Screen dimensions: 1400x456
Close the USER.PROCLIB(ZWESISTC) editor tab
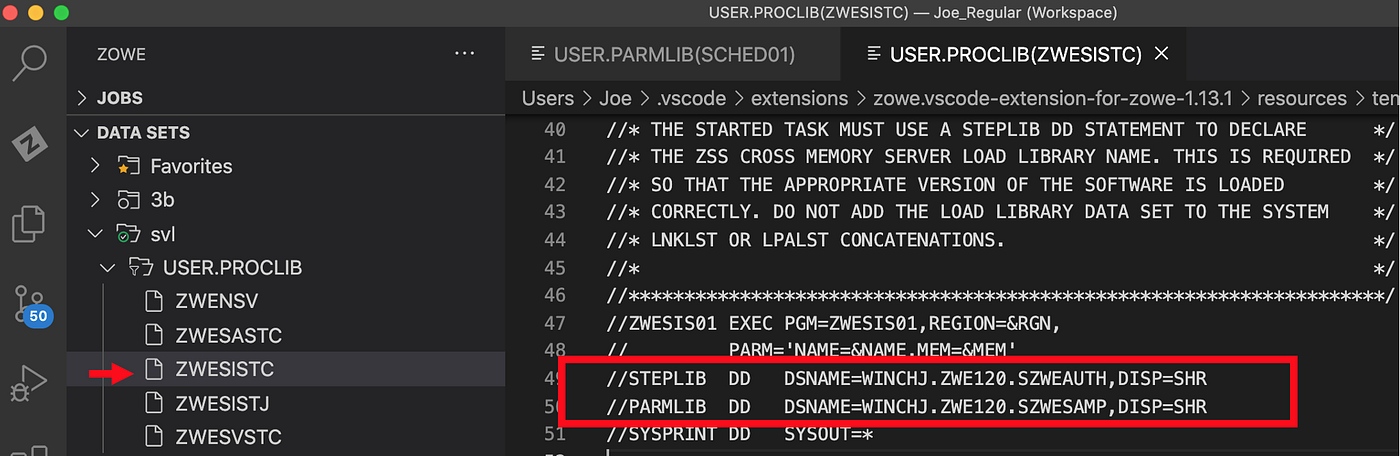tap(1161, 54)
